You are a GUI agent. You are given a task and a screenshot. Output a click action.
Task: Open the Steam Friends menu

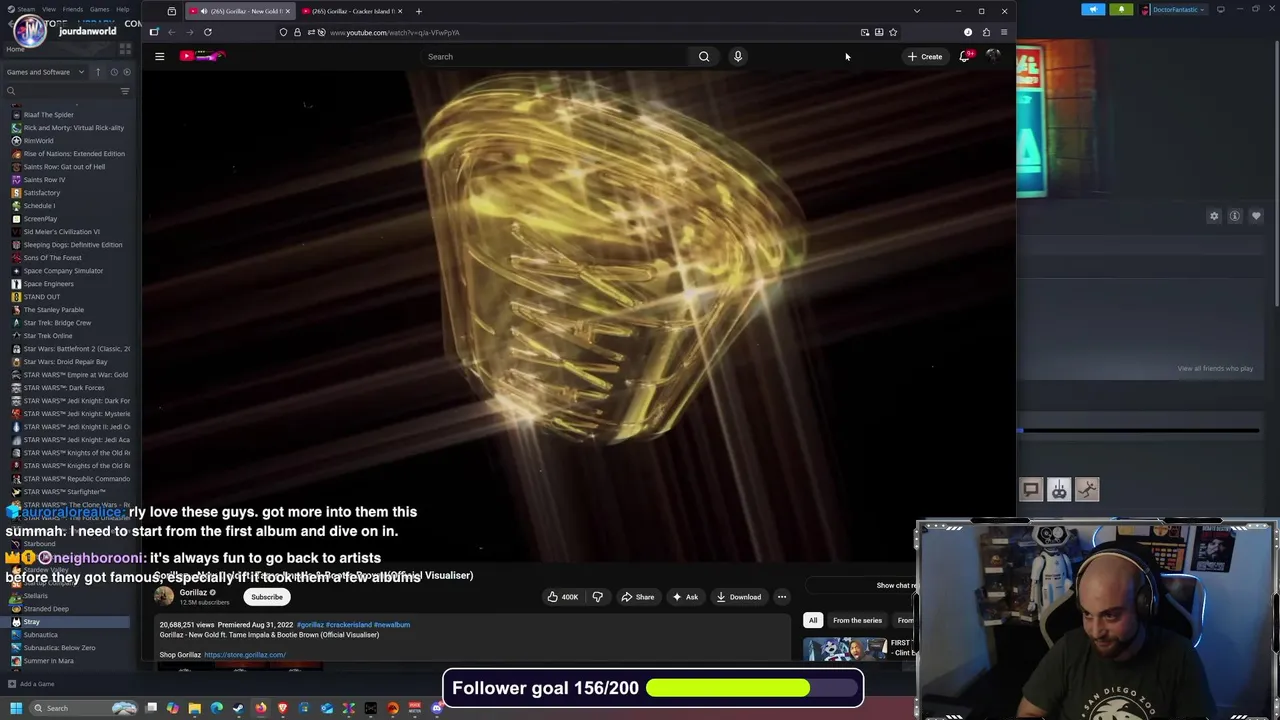pyautogui.click(x=73, y=9)
